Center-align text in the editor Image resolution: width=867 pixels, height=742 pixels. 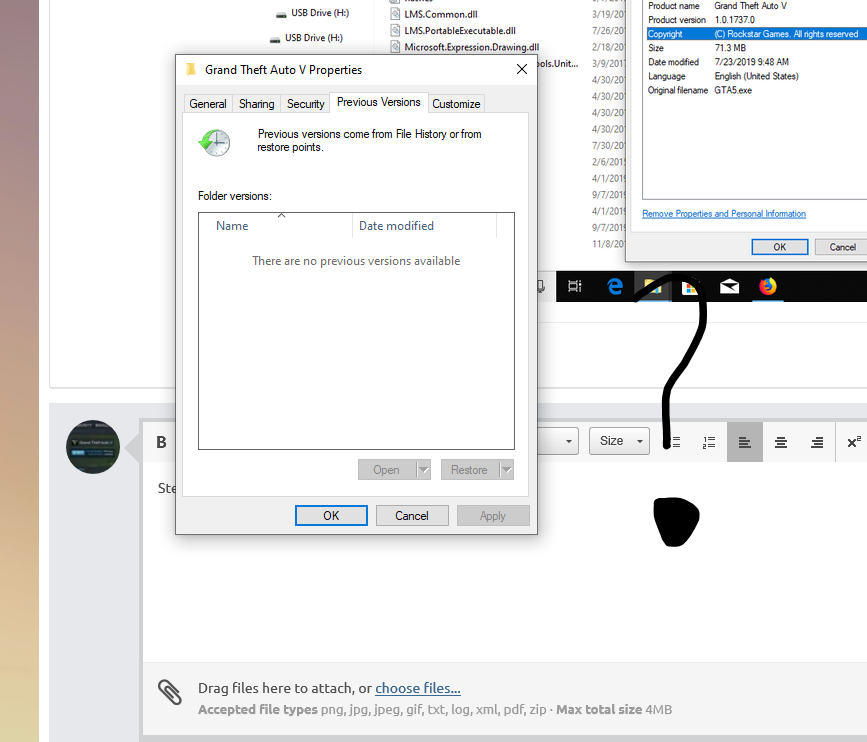pyautogui.click(x=781, y=442)
